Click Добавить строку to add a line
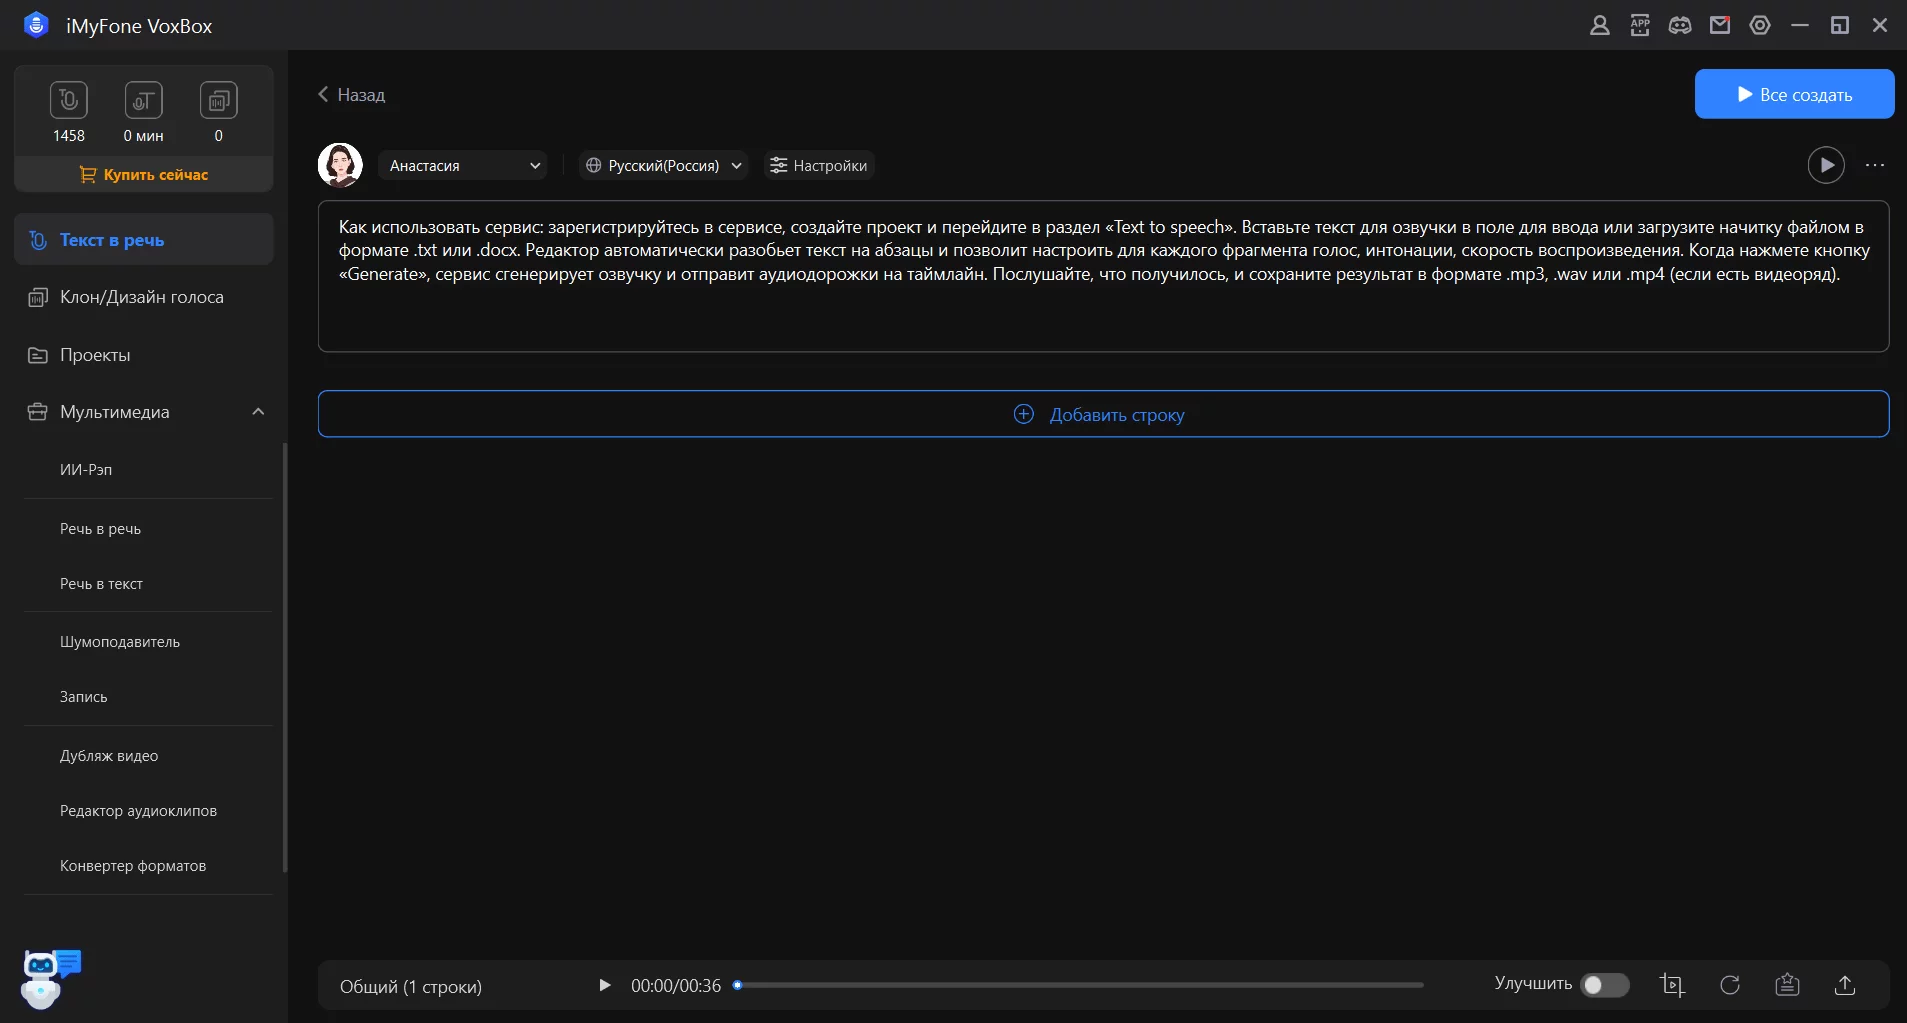 click(x=1103, y=414)
